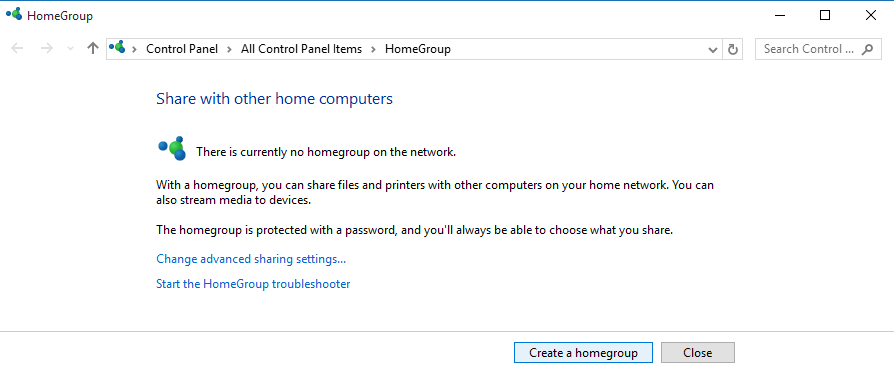Open Change advanced sharing settings link
Screen dimensions: 894x369
click(251, 259)
